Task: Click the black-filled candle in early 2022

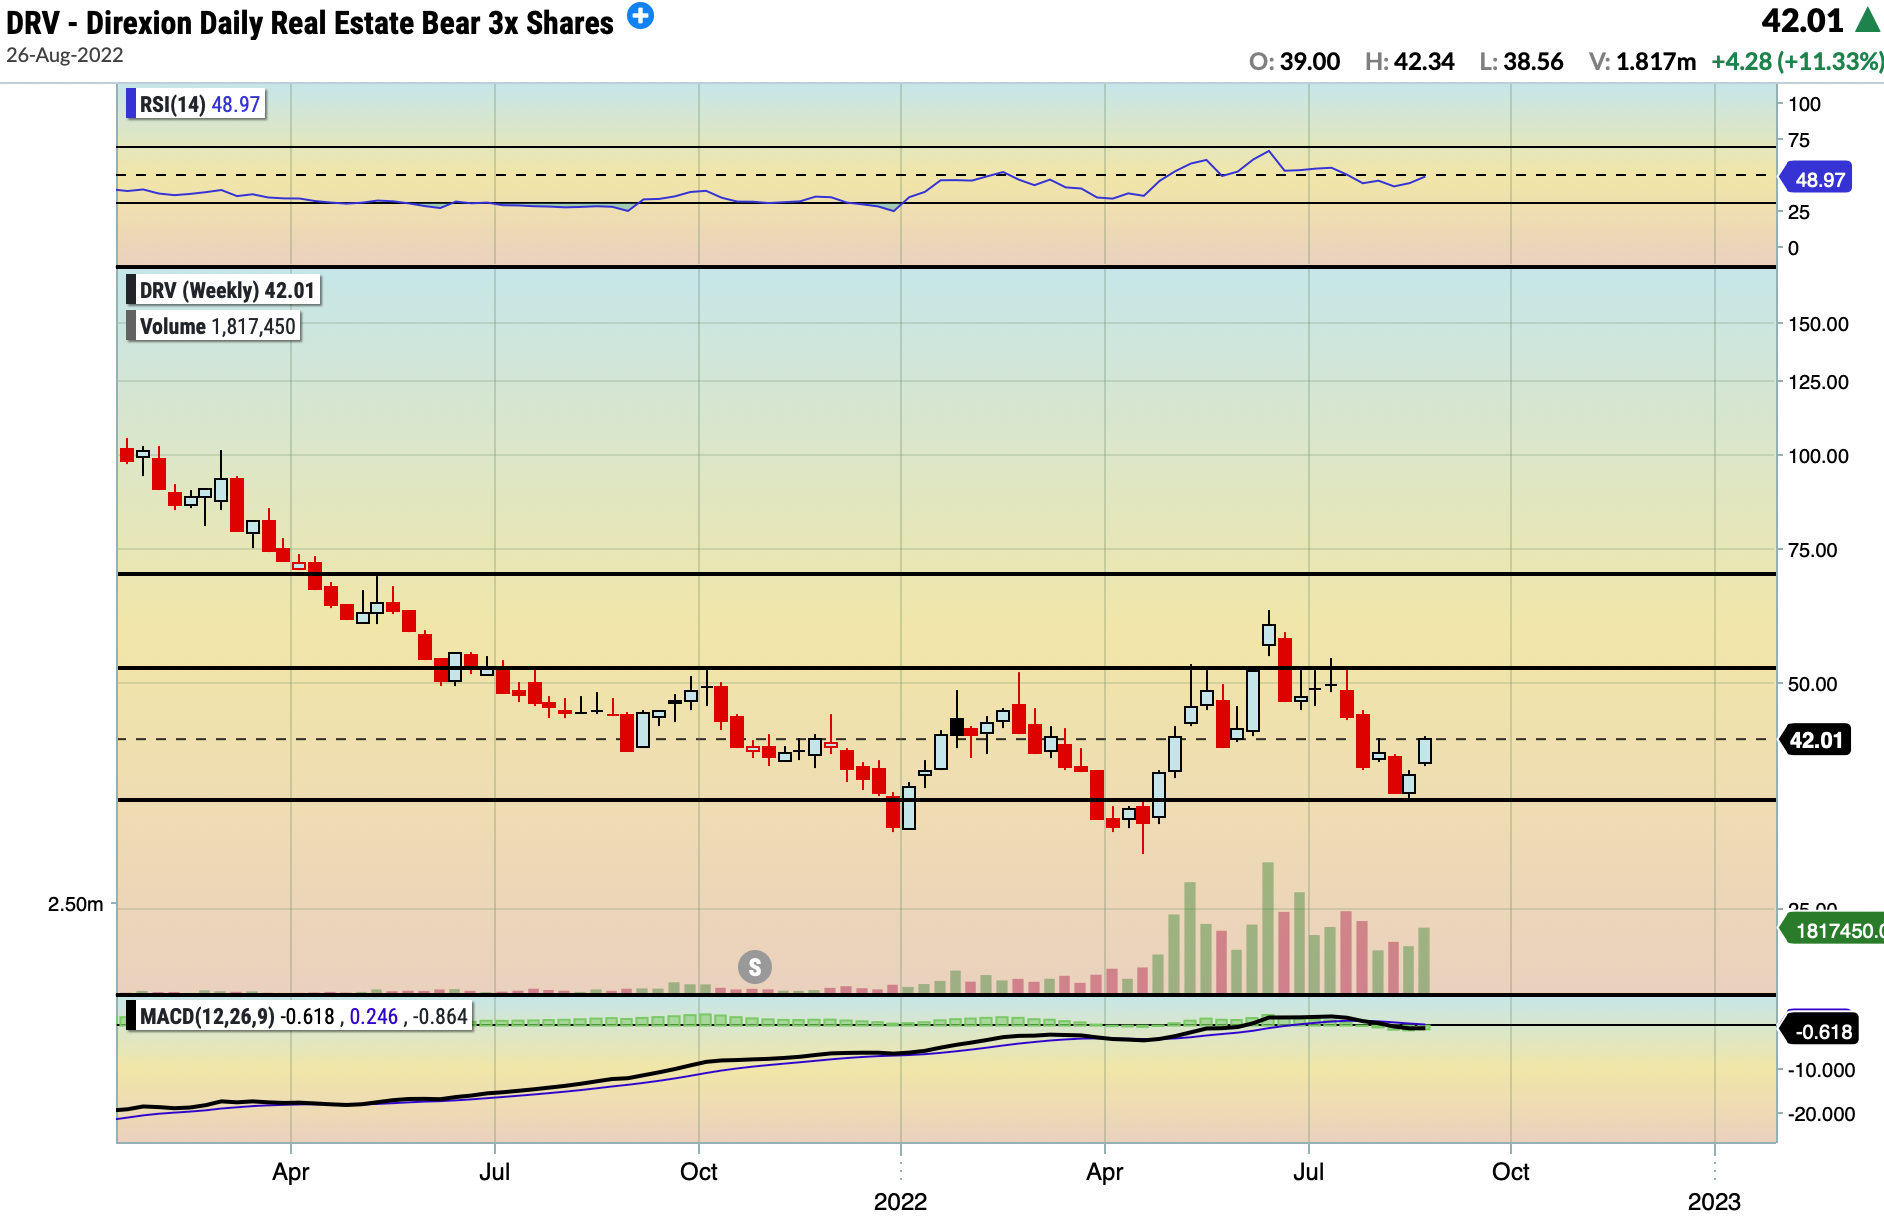Action: (957, 727)
